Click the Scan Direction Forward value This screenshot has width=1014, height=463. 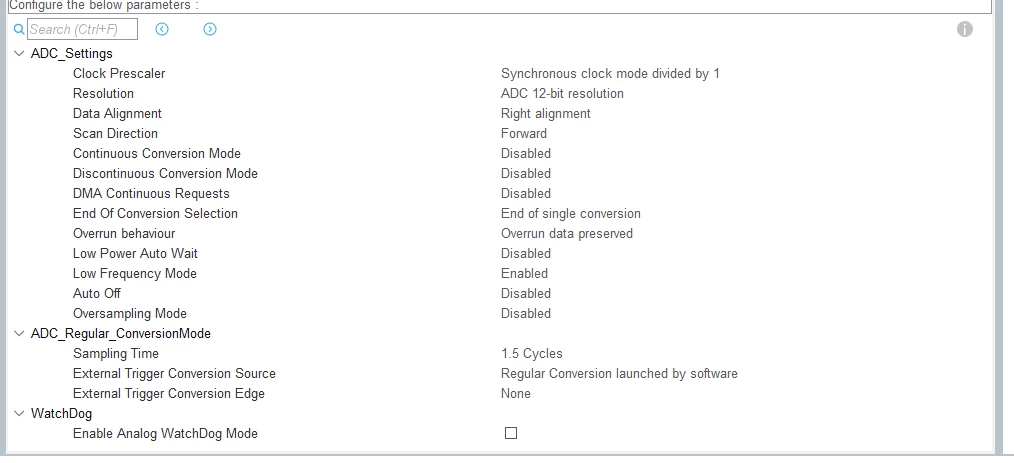coord(523,134)
